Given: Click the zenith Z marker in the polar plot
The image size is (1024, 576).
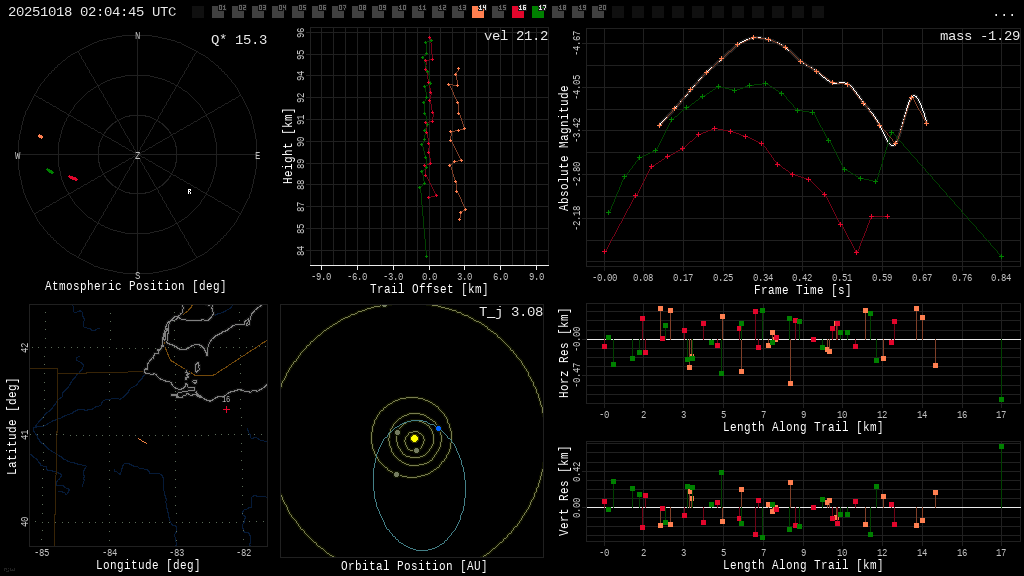Looking at the screenshot, I should (x=138, y=156).
